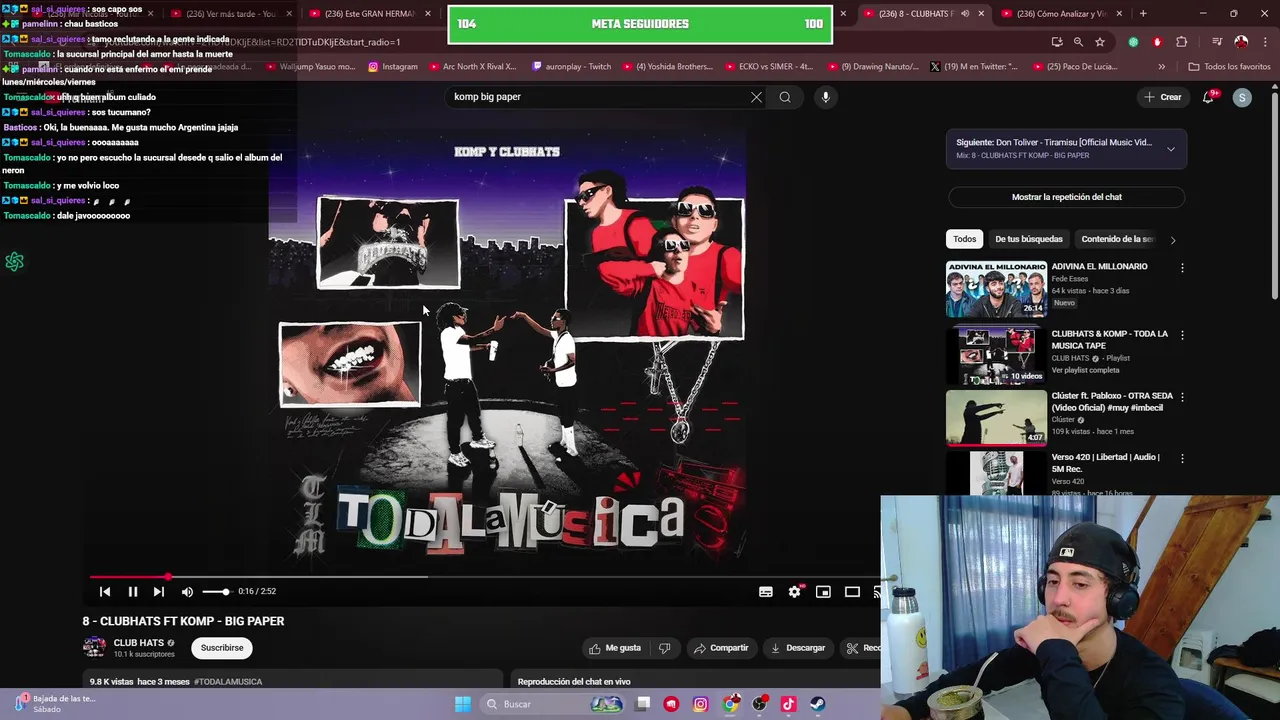Open Verso 420 Libertad video title

[1105, 463]
